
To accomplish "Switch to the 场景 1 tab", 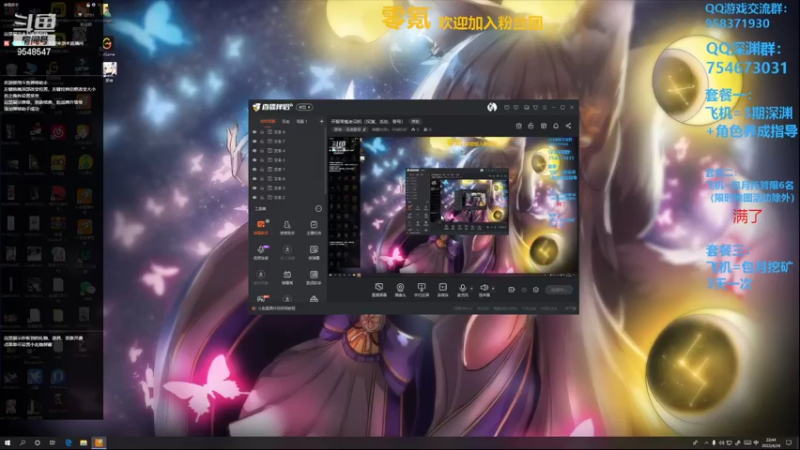I will [302, 121].
